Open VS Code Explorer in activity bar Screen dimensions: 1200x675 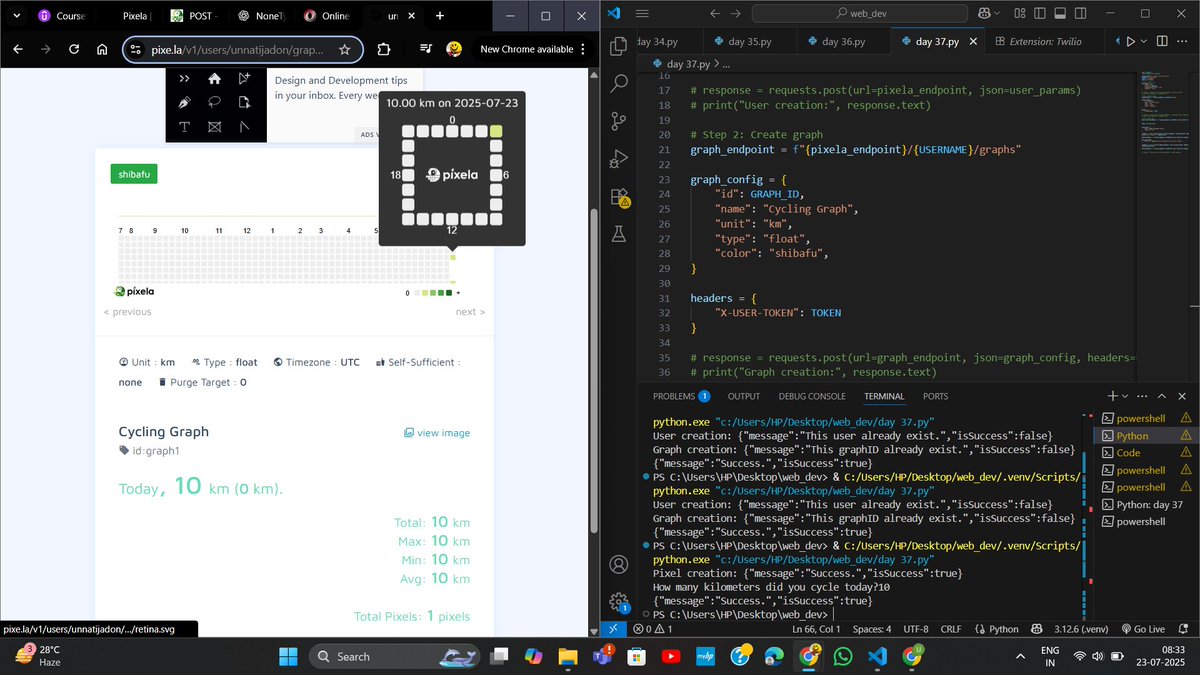click(x=619, y=46)
